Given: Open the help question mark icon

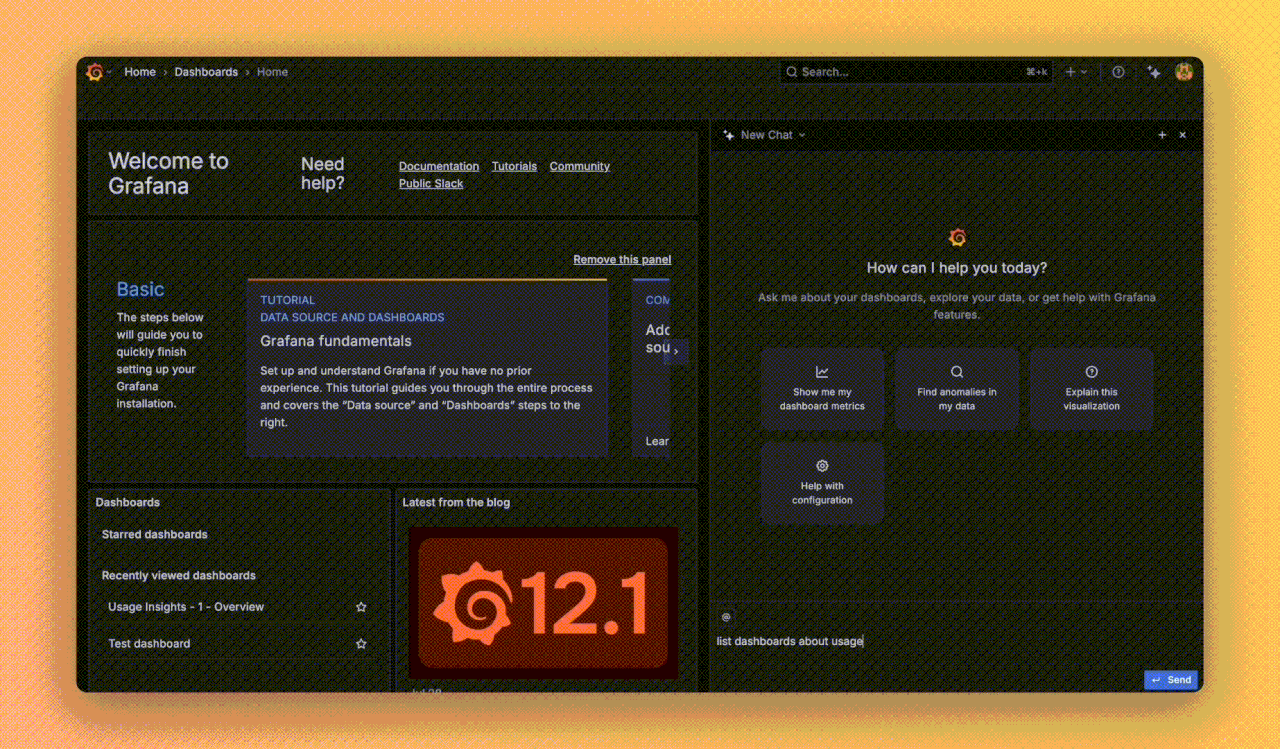Looking at the screenshot, I should pos(1118,72).
